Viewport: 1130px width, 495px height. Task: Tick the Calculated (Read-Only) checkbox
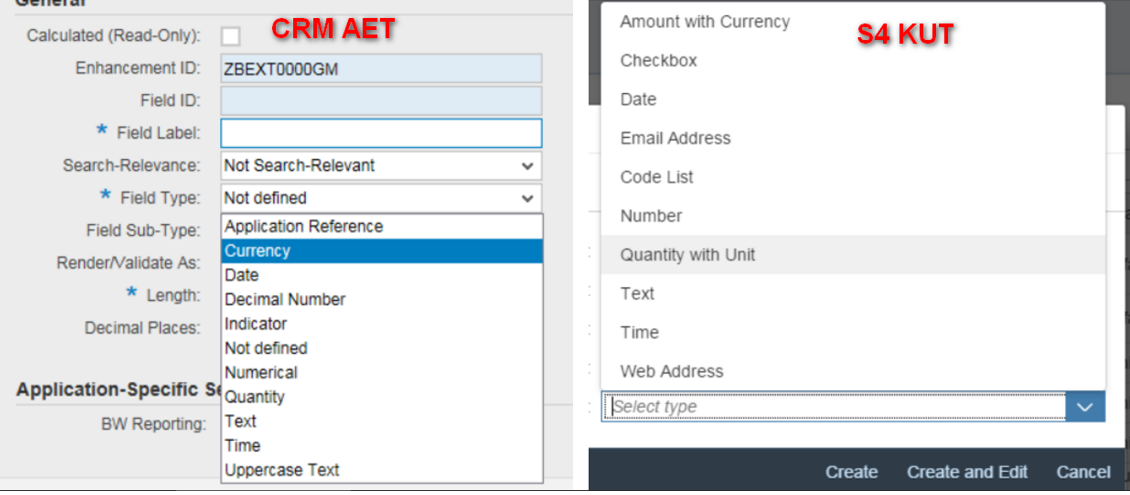click(x=231, y=36)
